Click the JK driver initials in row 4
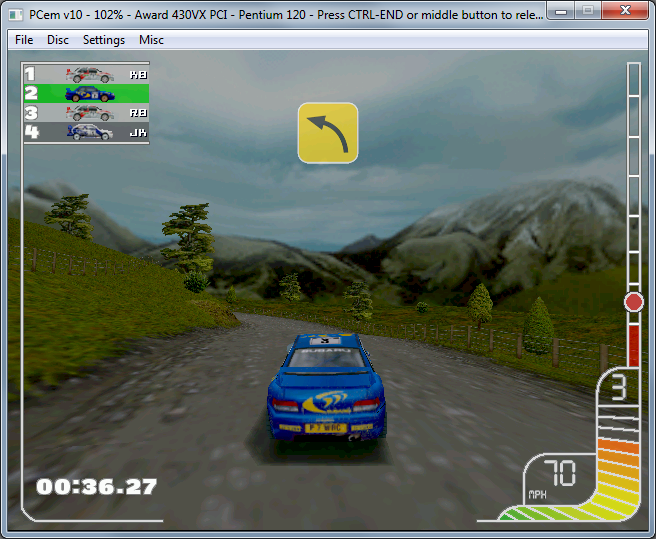This screenshot has height=539, width=656. pyautogui.click(x=138, y=133)
